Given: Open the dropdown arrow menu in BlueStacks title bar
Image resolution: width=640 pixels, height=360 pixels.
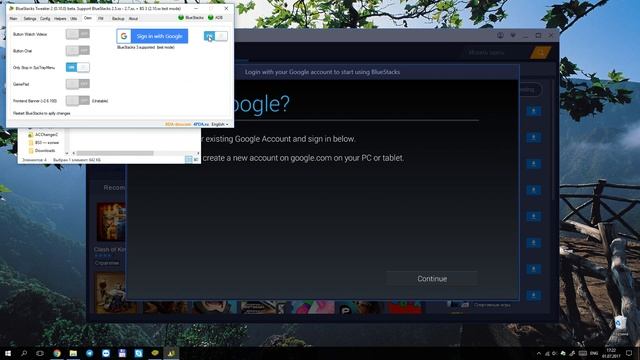Looking at the screenshot, I should point(513,36).
